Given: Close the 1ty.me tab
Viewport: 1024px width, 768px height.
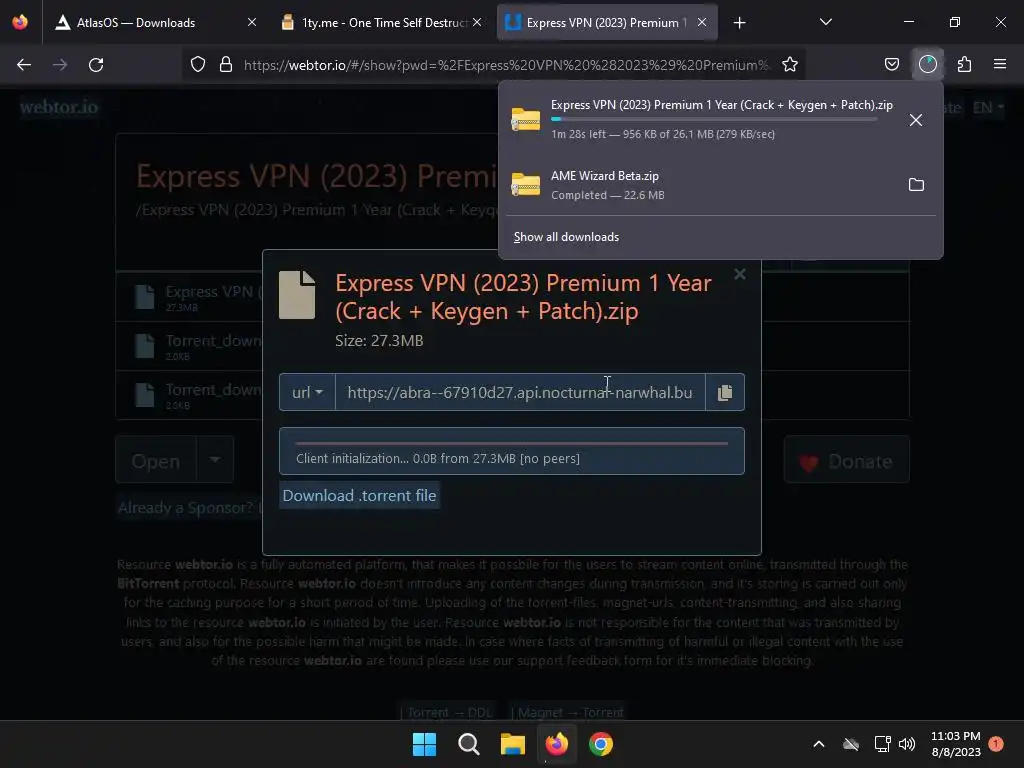Looking at the screenshot, I should 477,22.
